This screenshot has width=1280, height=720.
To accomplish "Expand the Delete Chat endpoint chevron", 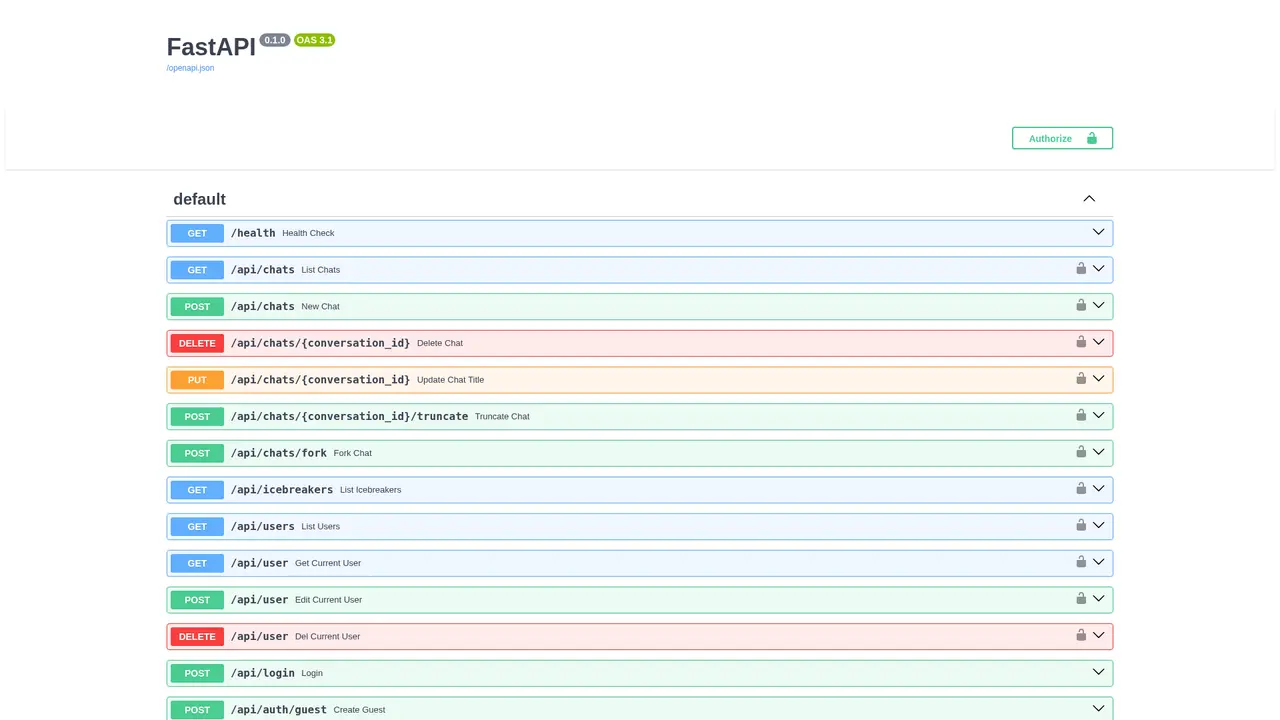I will click(x=1098, y=342).
